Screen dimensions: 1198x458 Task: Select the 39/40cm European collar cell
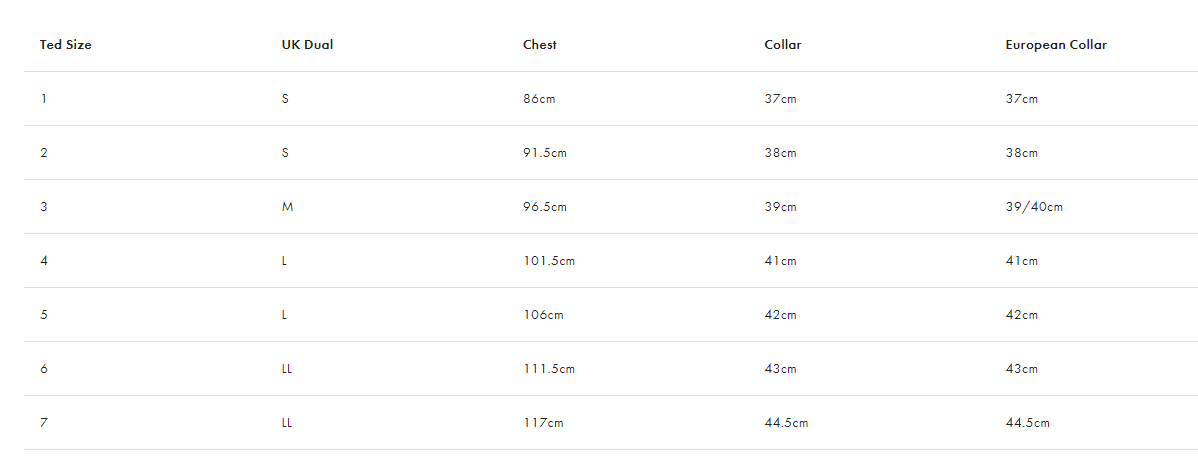[x=1034, y=207]
